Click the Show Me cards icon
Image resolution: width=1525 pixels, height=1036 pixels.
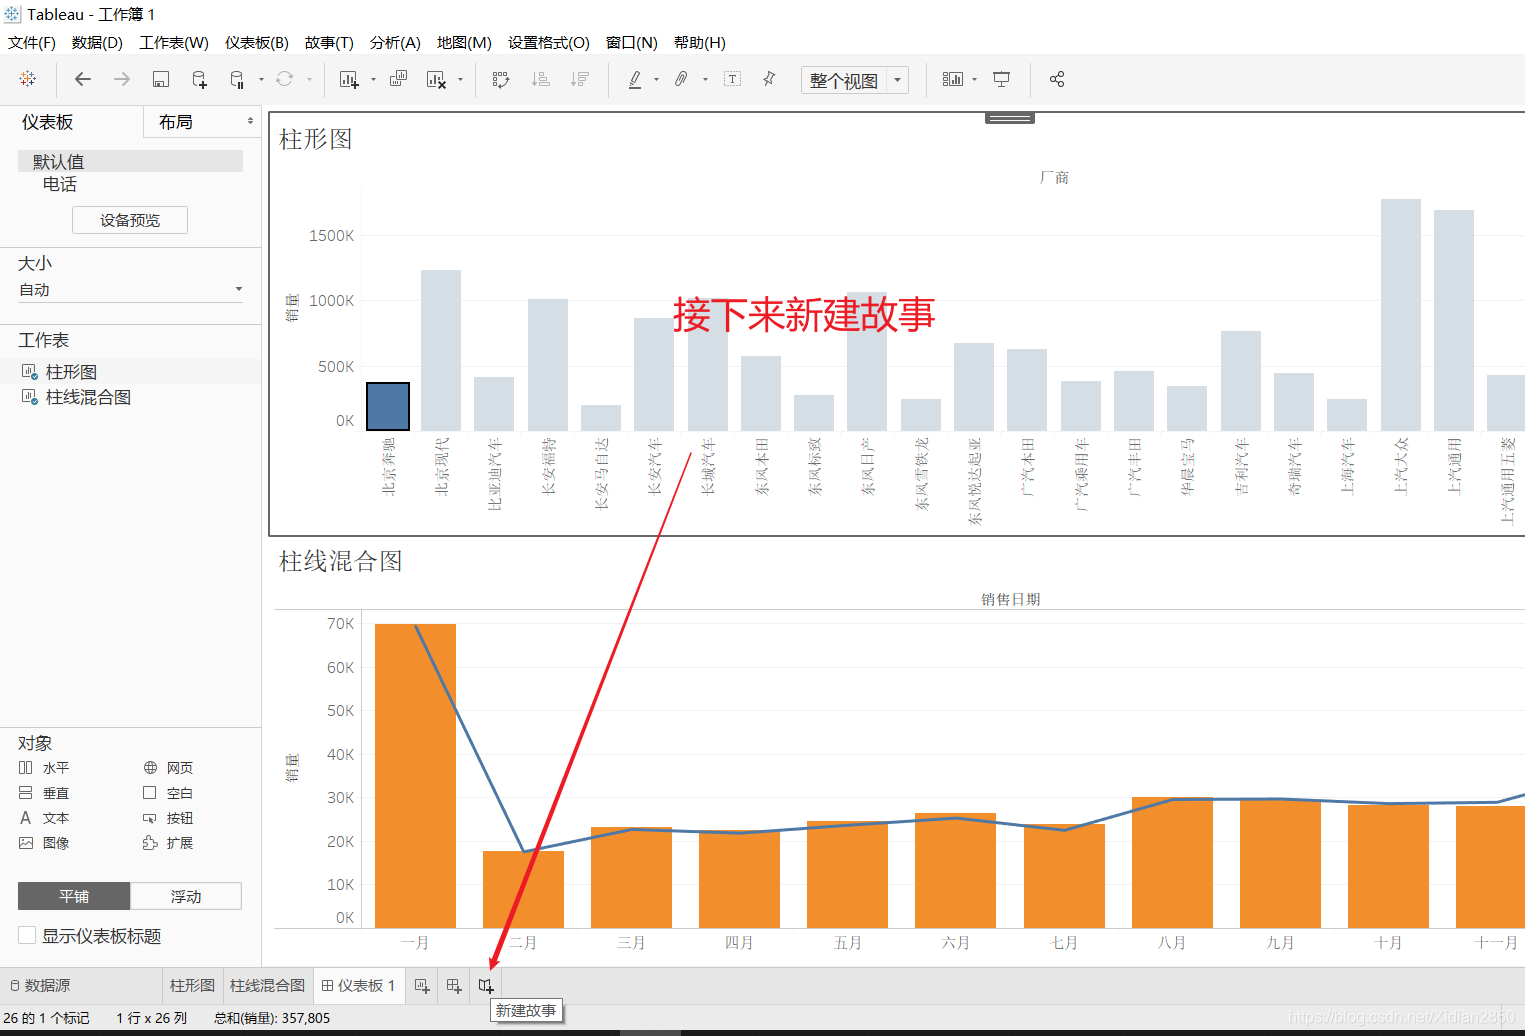(953, 79)
